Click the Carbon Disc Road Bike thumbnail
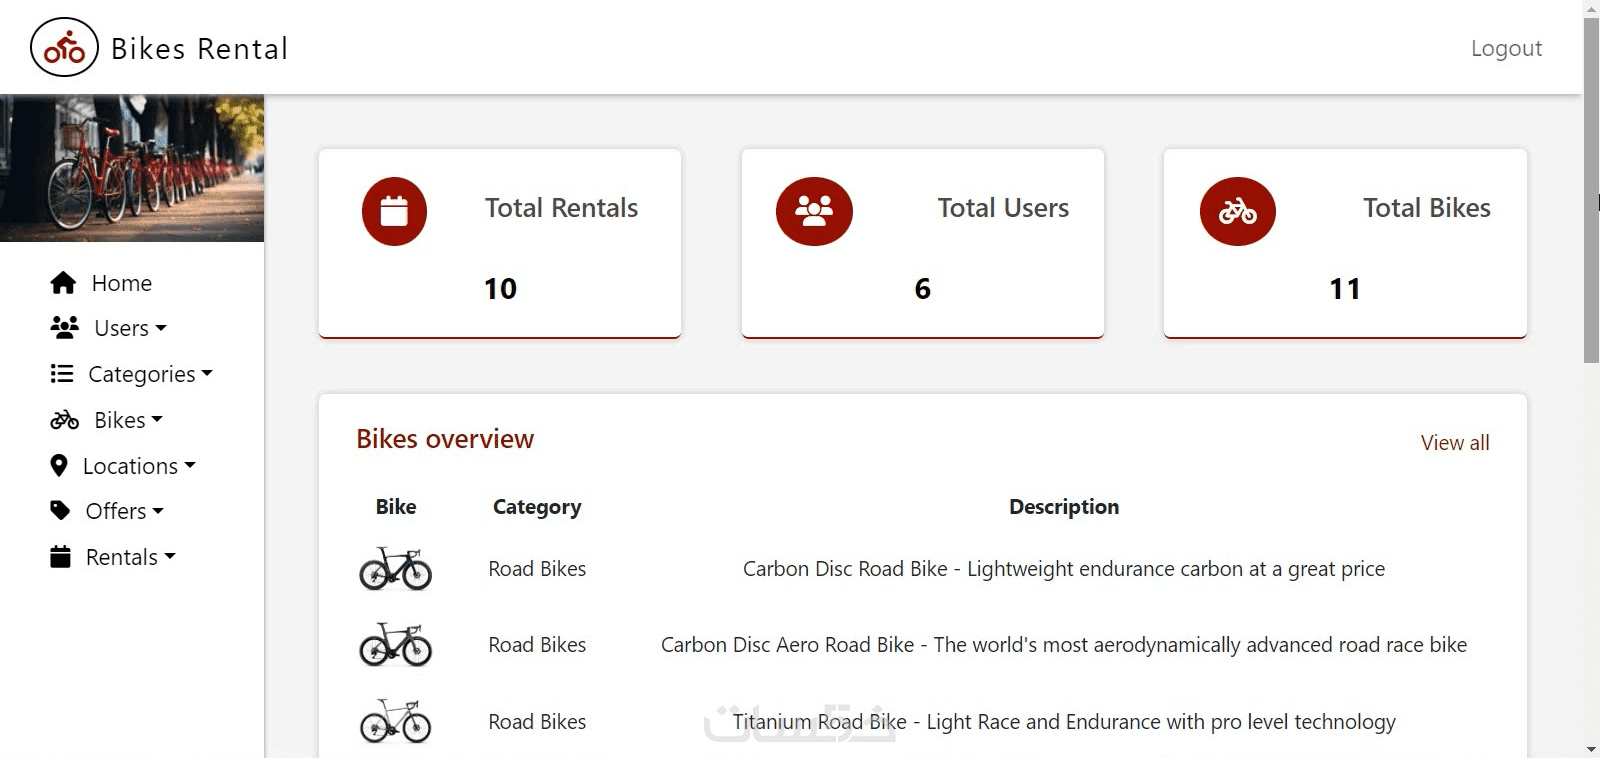This screenshot has width=1600, height=758. (396, 569)
